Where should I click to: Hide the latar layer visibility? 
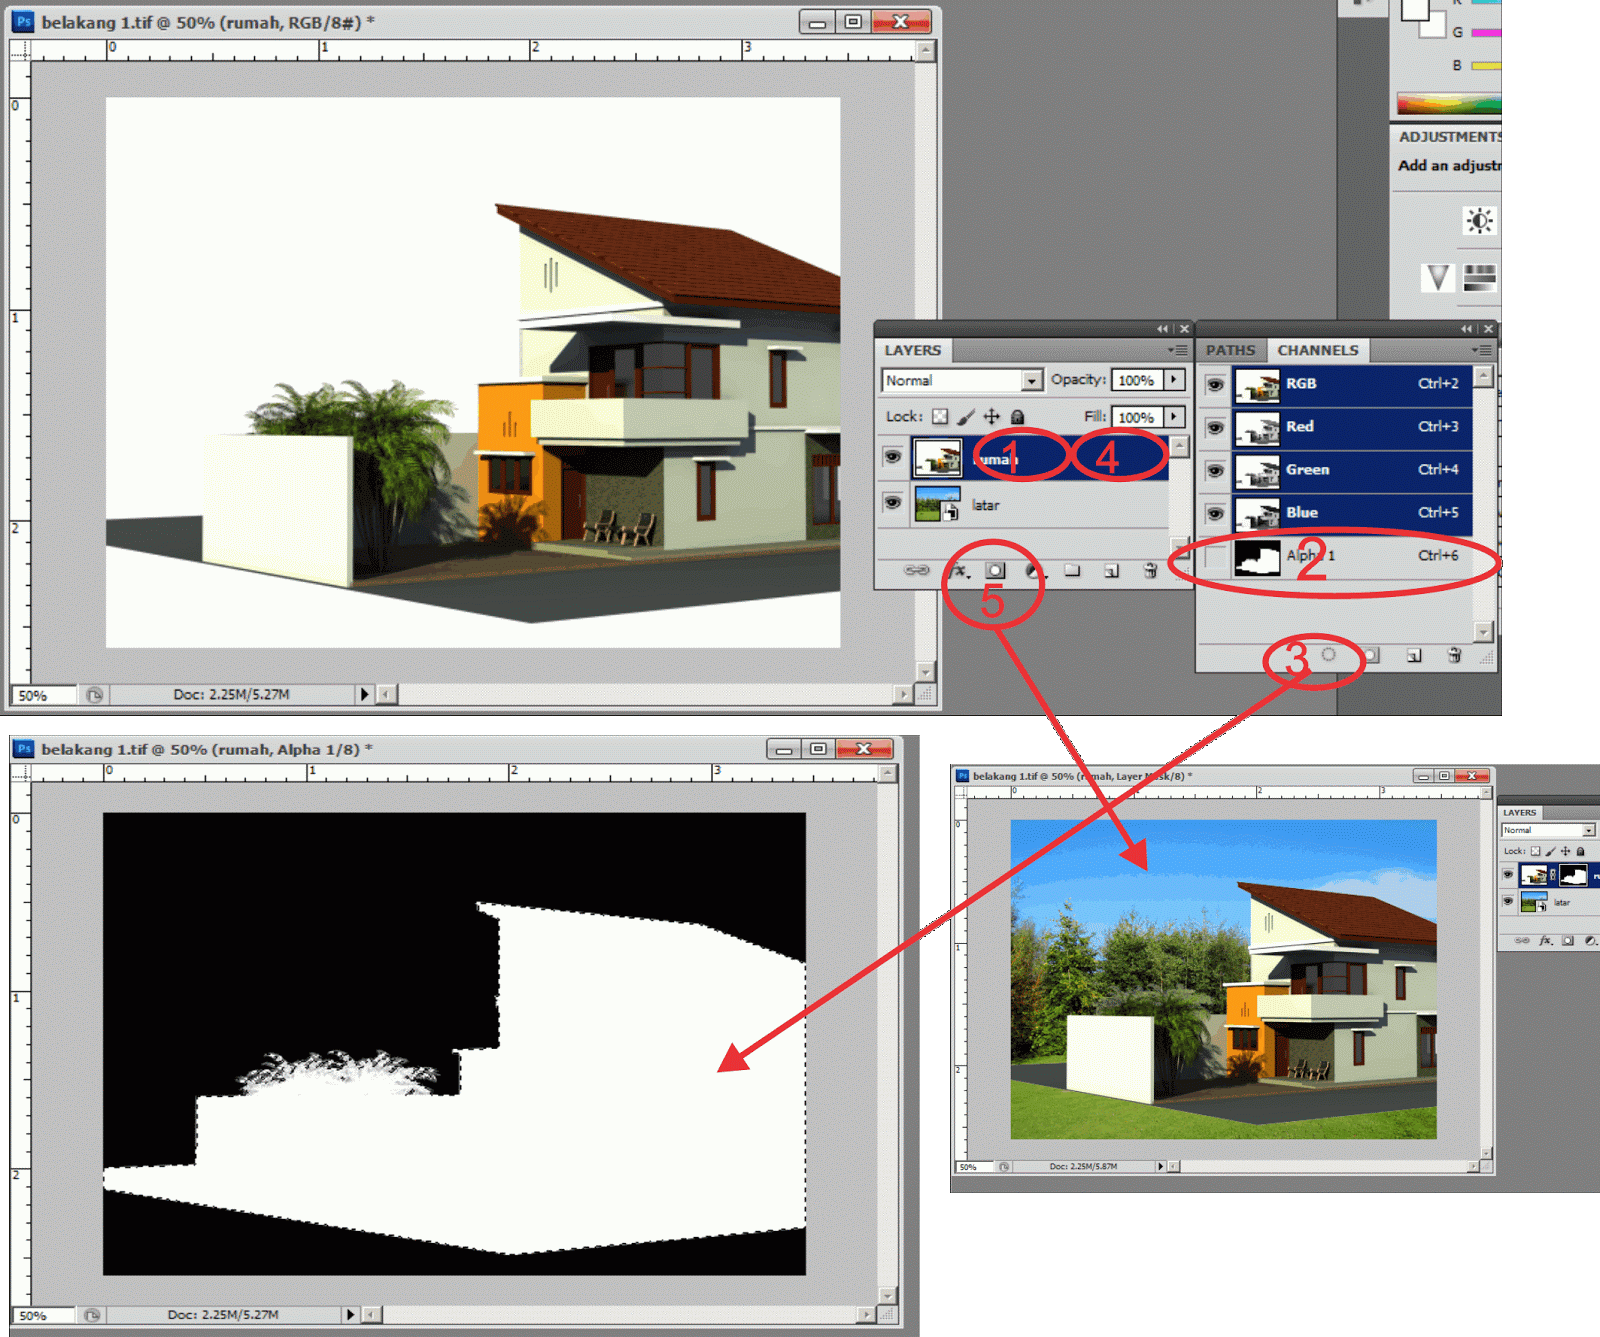tap(893, 504)
